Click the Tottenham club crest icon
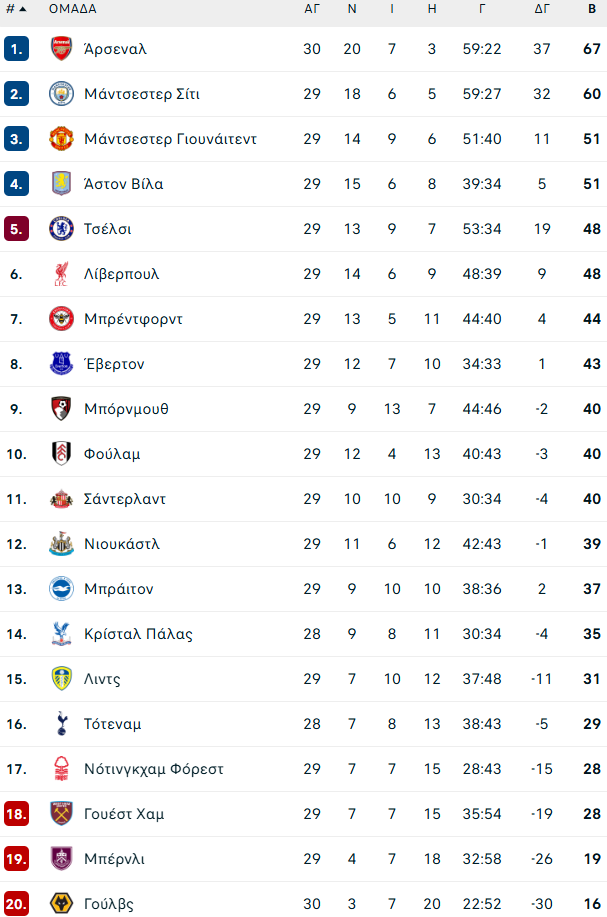The image size is (607, 917). click(62, 724)
